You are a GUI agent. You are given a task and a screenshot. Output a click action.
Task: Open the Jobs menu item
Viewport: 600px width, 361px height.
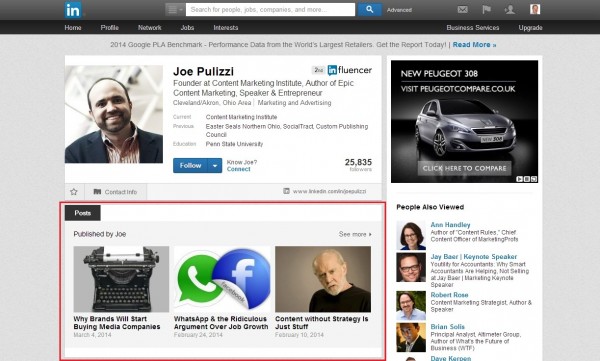click(187, 28)
